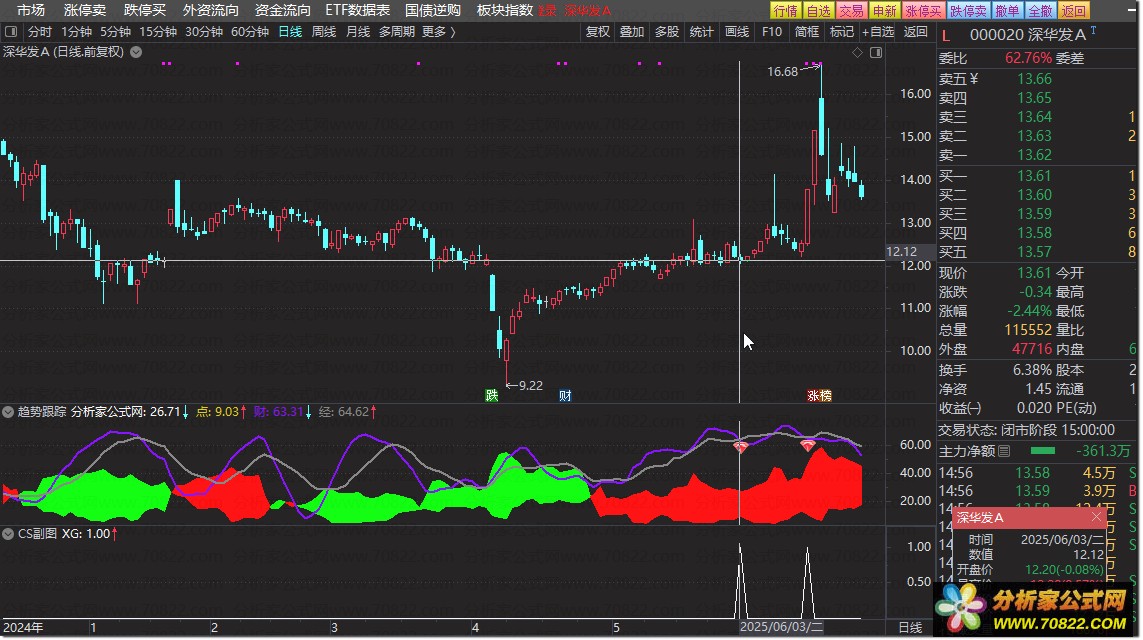Click the 卖一 13.62 order row
Screen dimensions: 1143x640
pyautogui.click(x=1037, y=155)
